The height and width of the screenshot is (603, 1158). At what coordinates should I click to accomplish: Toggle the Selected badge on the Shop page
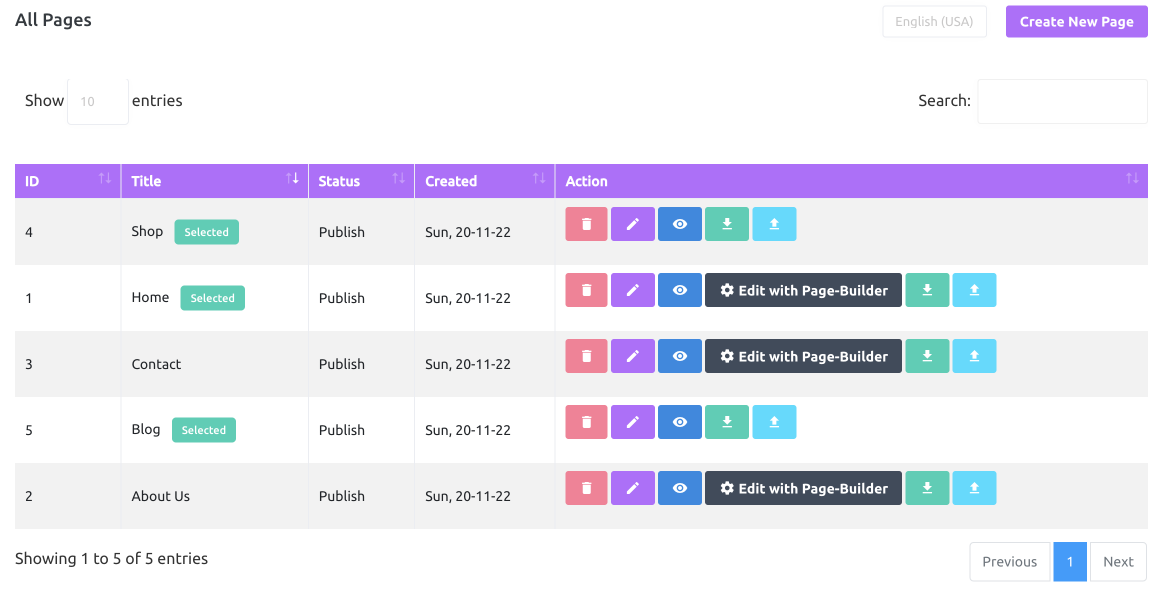coord(206,231)
